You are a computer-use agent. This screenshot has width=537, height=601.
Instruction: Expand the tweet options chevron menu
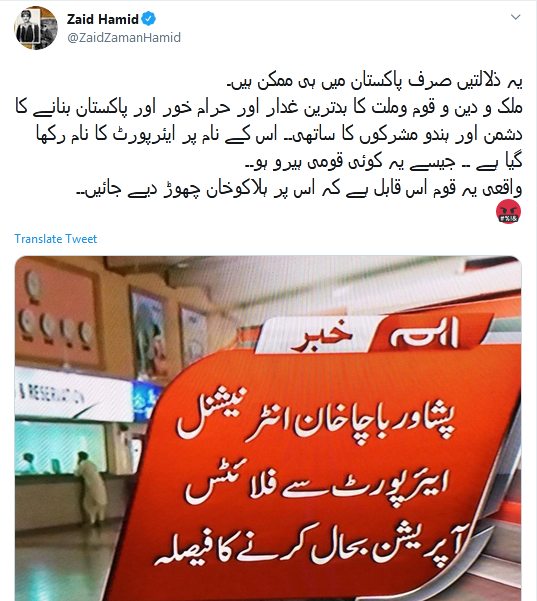tap(516, 17)
